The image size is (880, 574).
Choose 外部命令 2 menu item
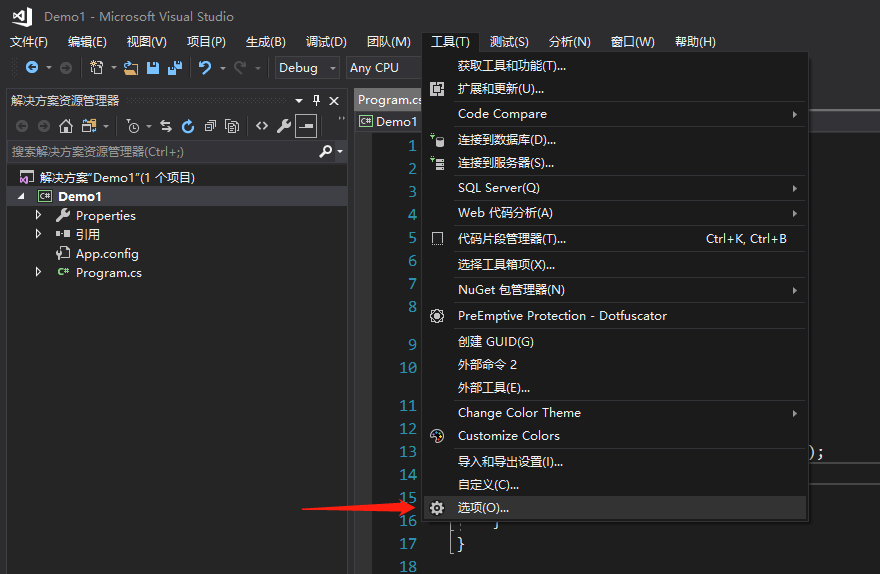(x=615, y=365)
